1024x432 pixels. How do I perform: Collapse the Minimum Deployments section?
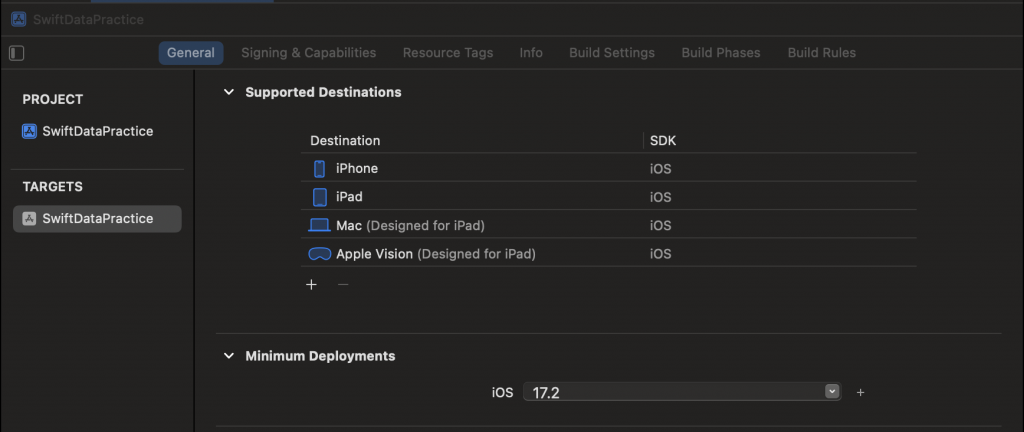229,356
